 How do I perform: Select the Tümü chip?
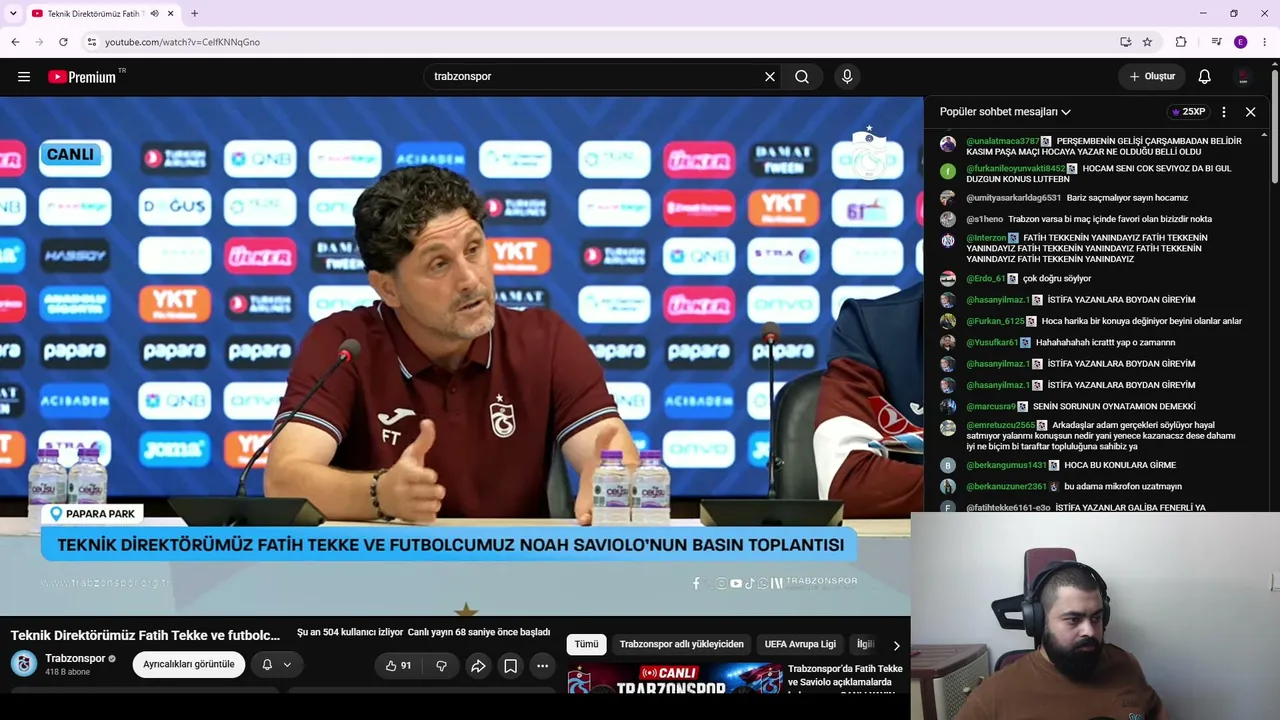click(586, 645)
